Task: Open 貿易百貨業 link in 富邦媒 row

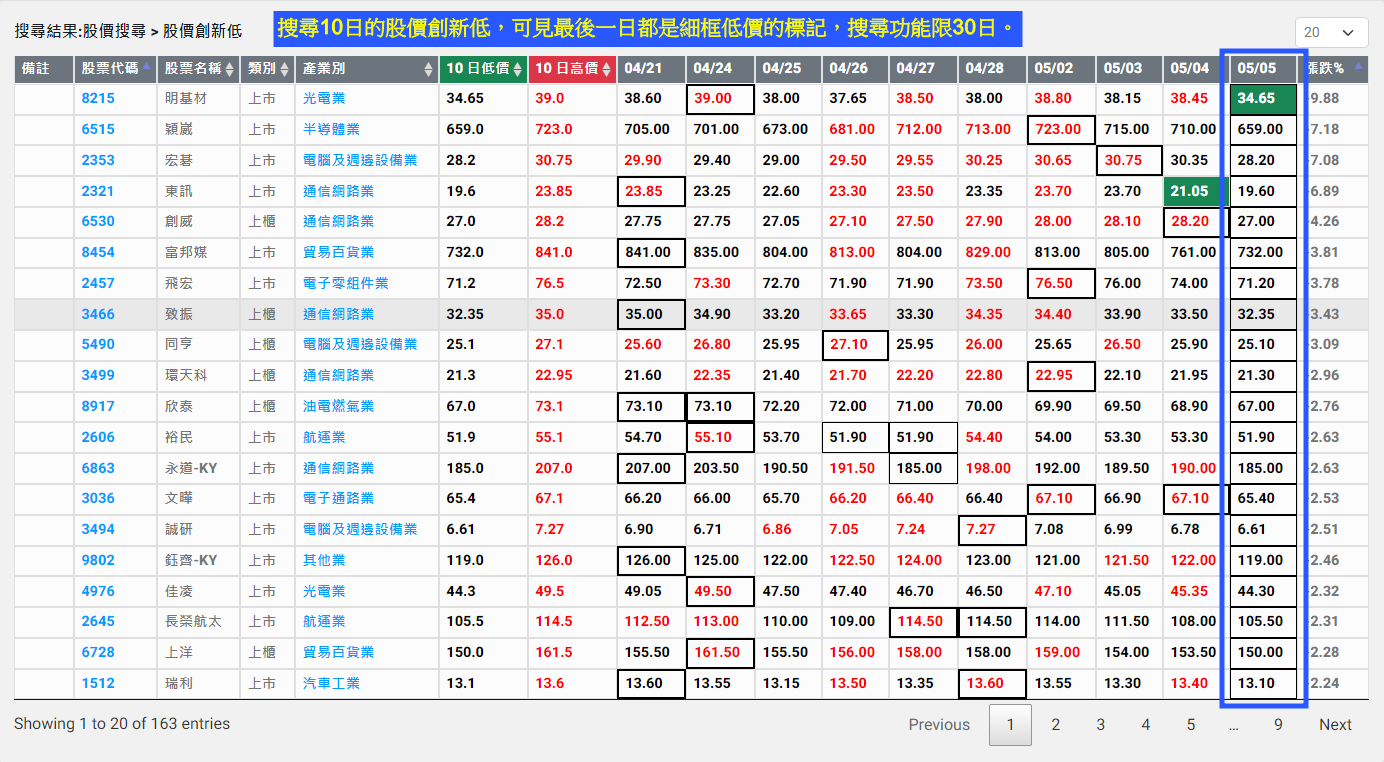Action: (x=338, y=252)
